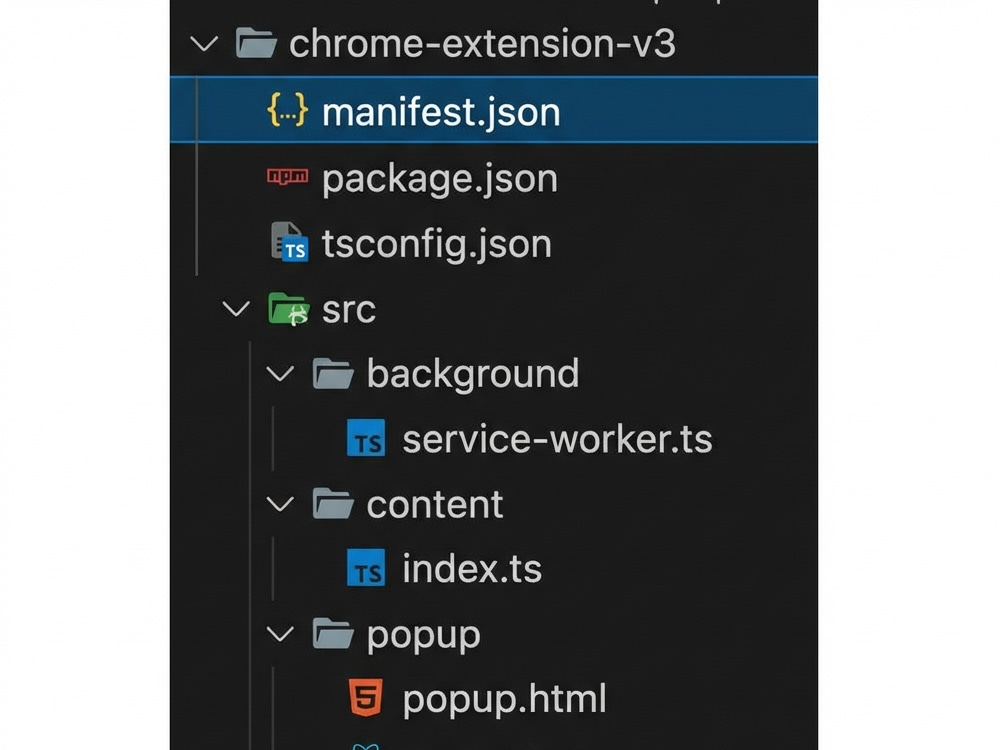The image size is (1000, 750).
Task: Click the npm icon beside package.json
Action: click(288, 176)
